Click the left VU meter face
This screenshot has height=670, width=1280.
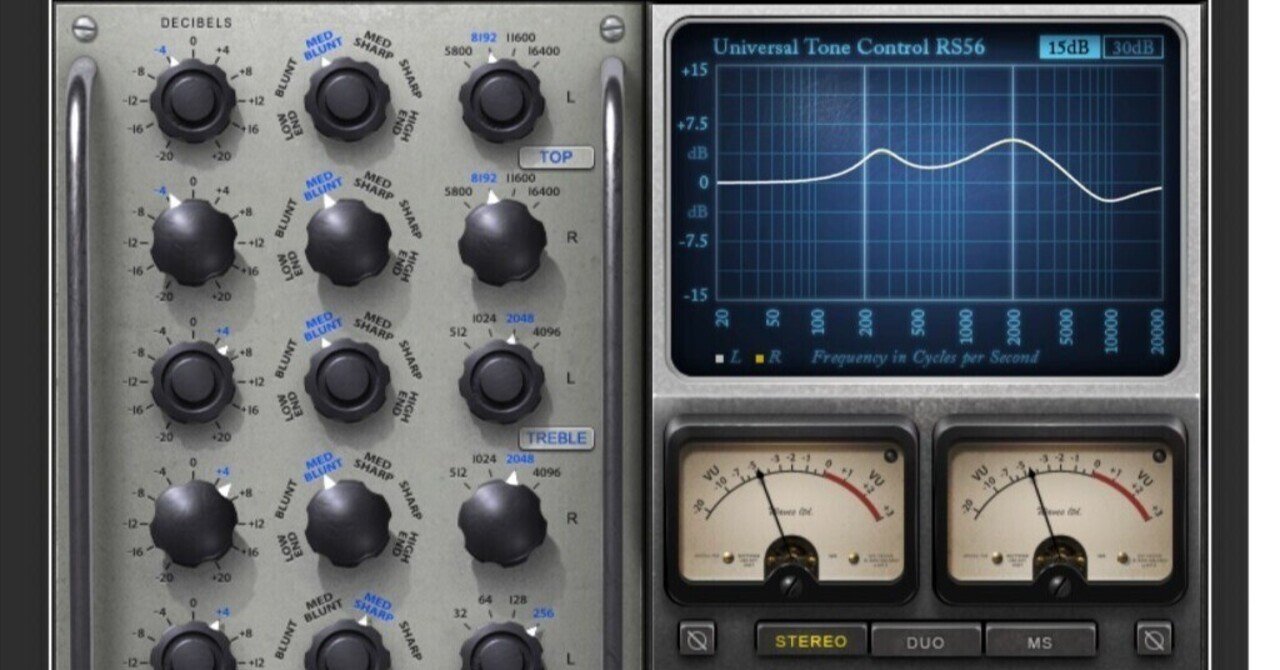(x=790, y=513)
